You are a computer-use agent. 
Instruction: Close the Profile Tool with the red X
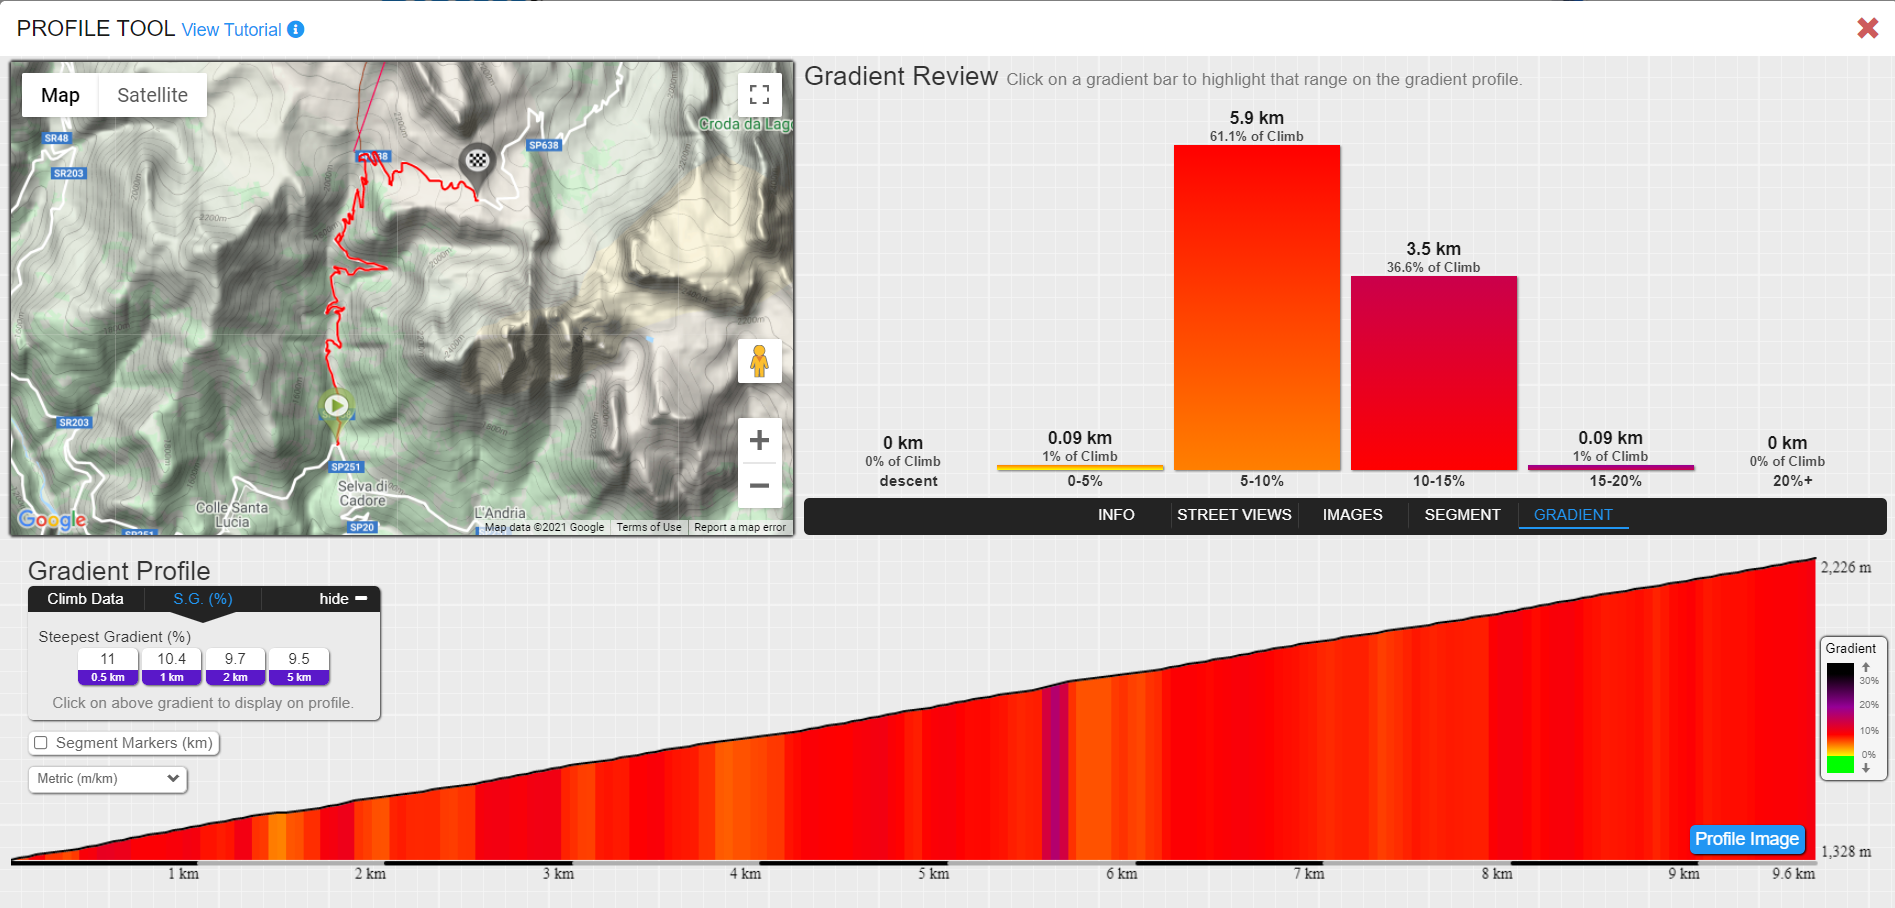tap(1867, 28)
